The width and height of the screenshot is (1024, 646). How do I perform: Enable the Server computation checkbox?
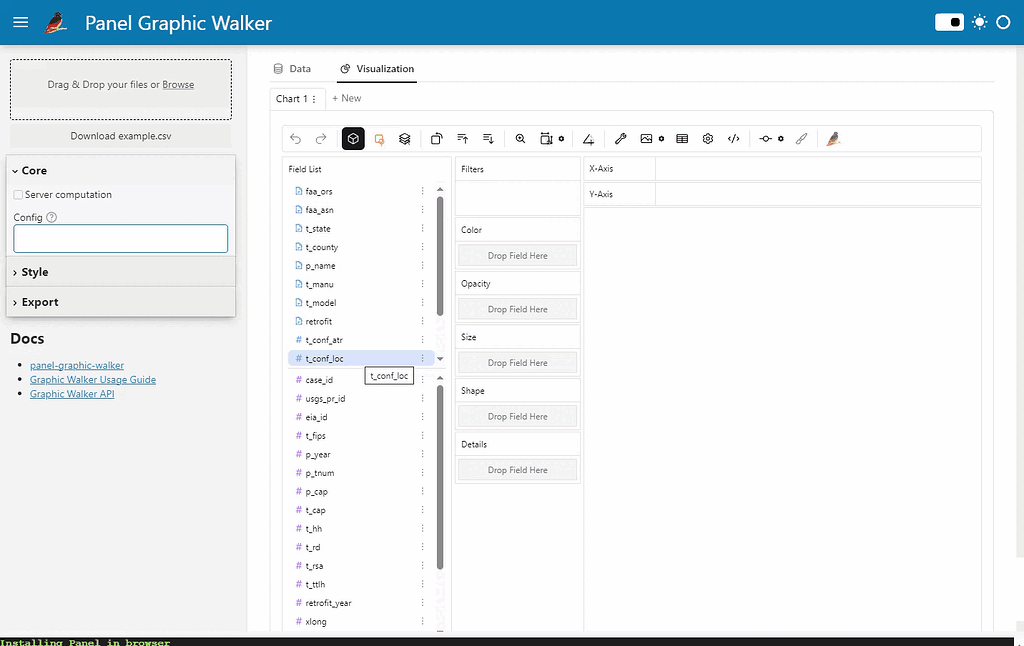point(19,195)
